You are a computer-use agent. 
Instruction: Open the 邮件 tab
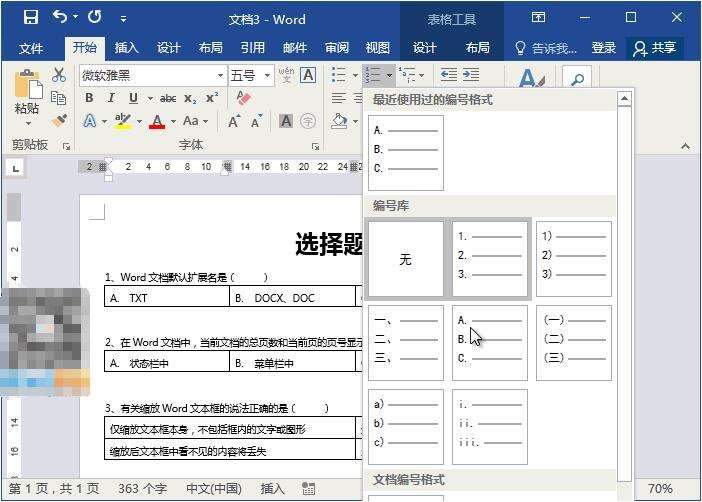click(295, 47)
